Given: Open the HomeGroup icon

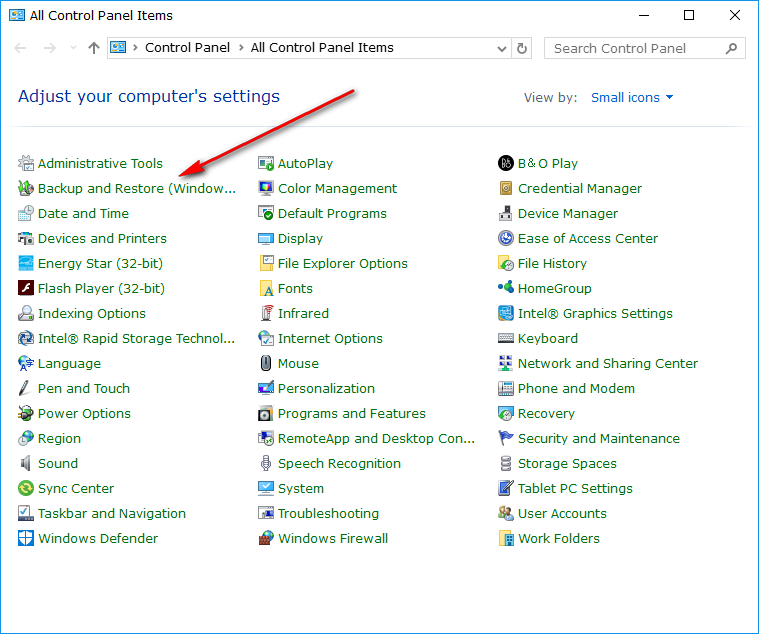Looking at the screenshot, I should (x=506, y=288).
